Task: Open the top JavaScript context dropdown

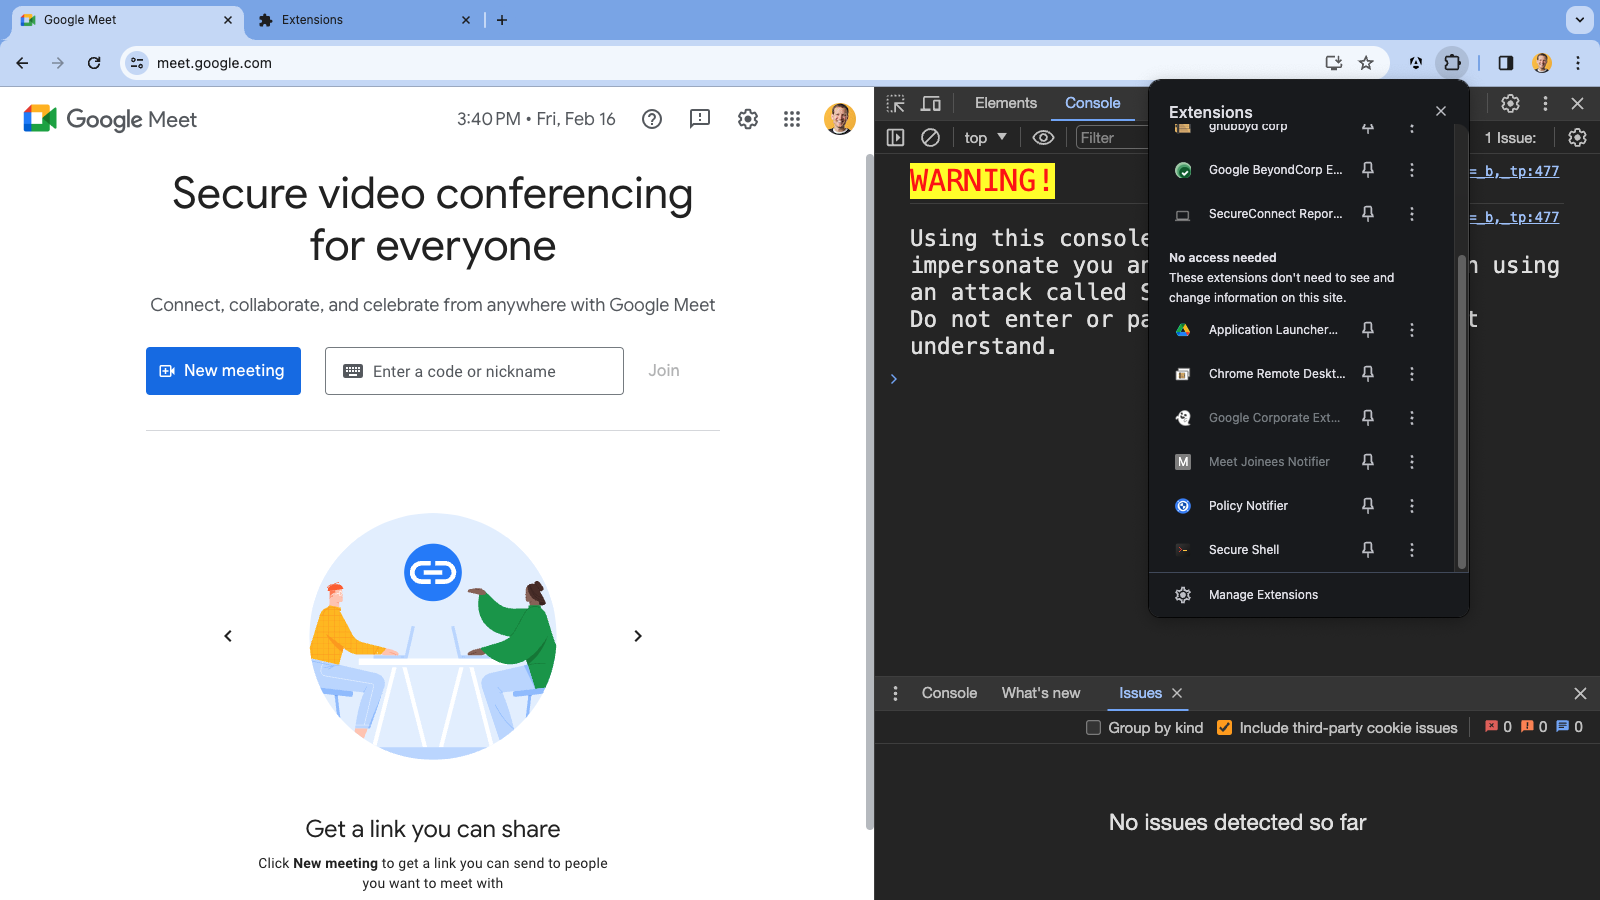Action: pos(985,138)
